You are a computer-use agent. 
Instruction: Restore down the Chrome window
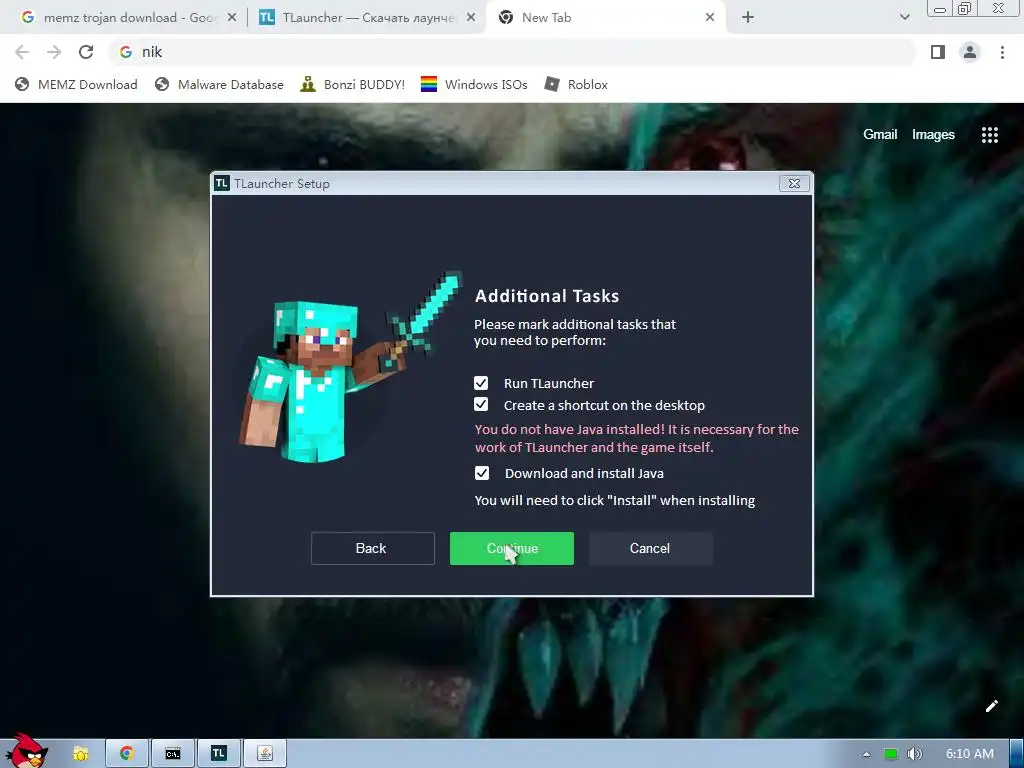point(964,9)
